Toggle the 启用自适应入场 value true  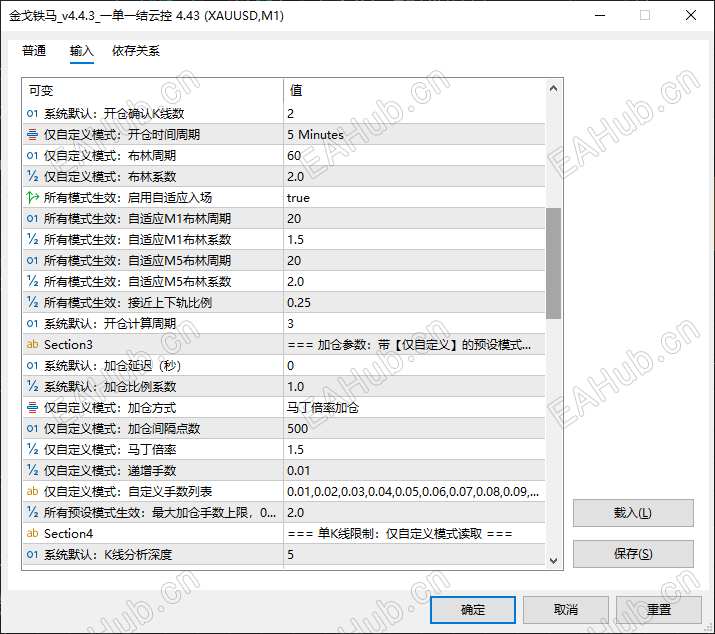(x=414, y=197)
